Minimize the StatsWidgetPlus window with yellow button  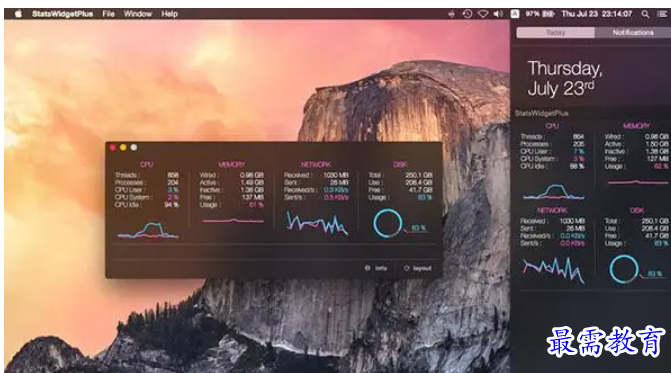click(x=123, y=148)
